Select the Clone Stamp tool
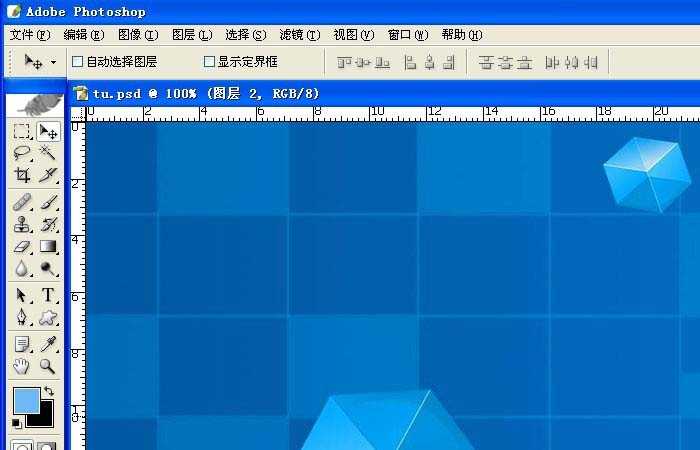Viewport: 700px width, 450px height. 21,224
